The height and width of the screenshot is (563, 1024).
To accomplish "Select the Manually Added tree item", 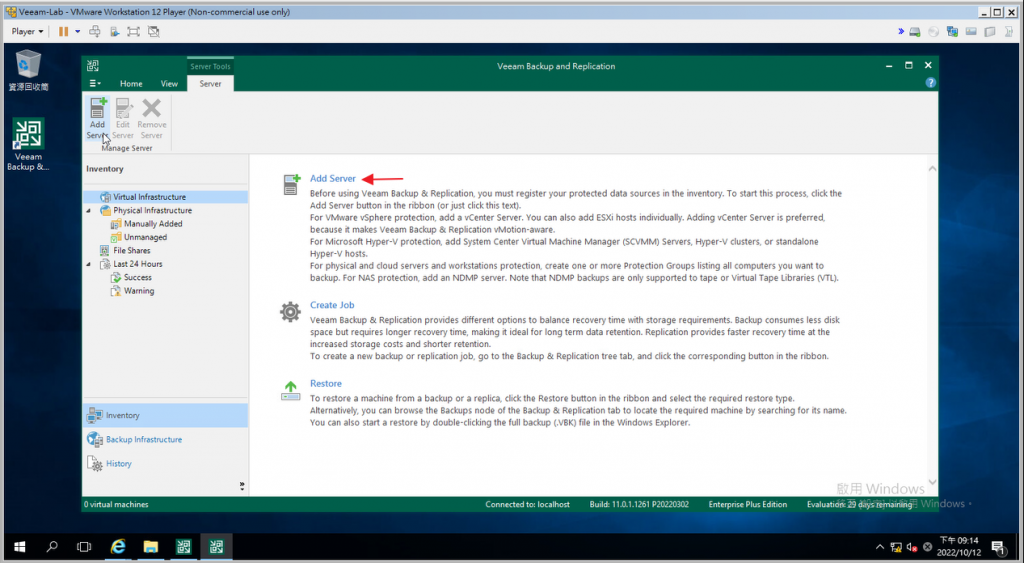I will 153,223.
